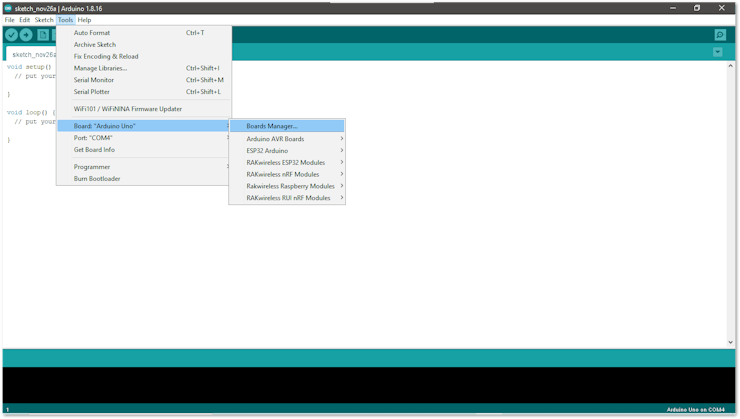The image size is (740, 419).
Task: Close the open Tools menu
Action: tap(65, 20)
